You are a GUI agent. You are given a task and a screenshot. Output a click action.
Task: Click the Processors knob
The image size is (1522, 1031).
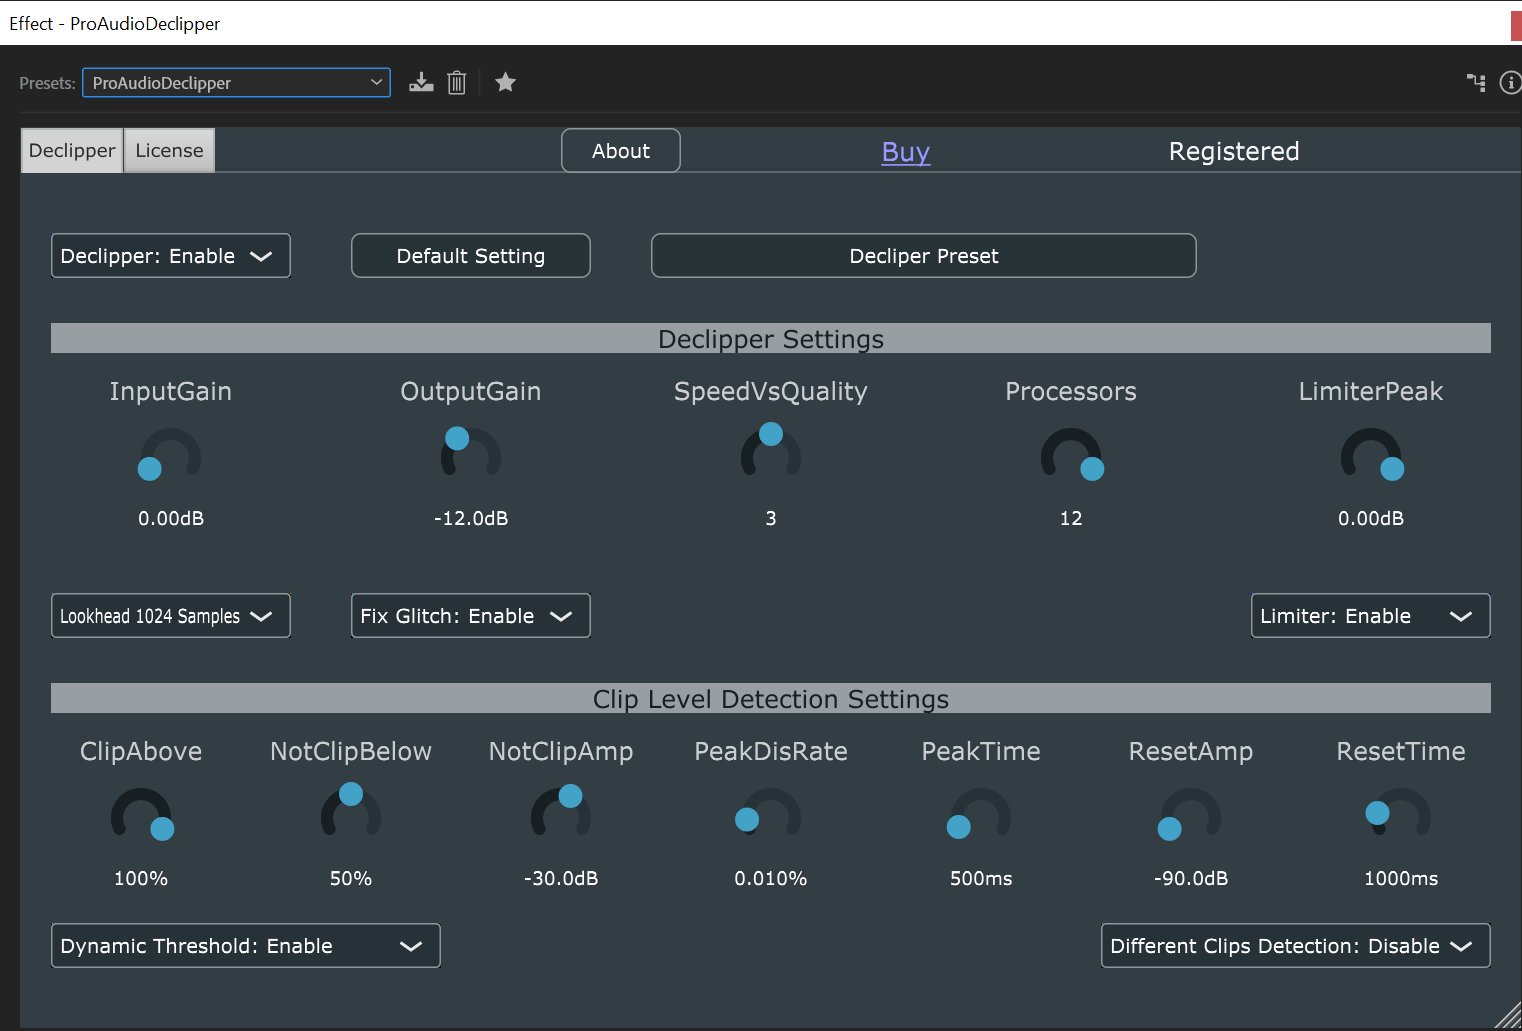[x=1071, y=456]
